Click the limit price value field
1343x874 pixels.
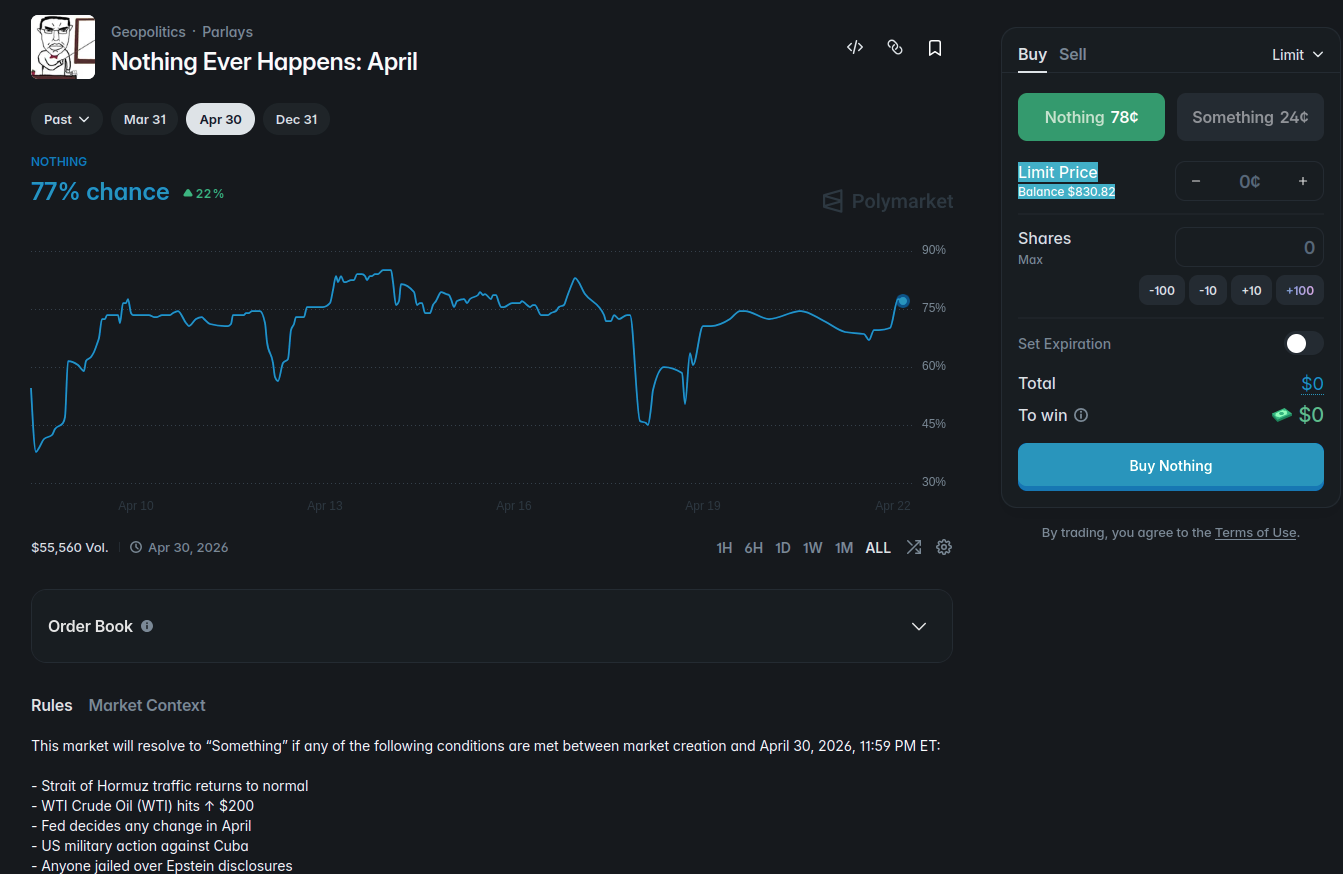[x=1249, y=181]
